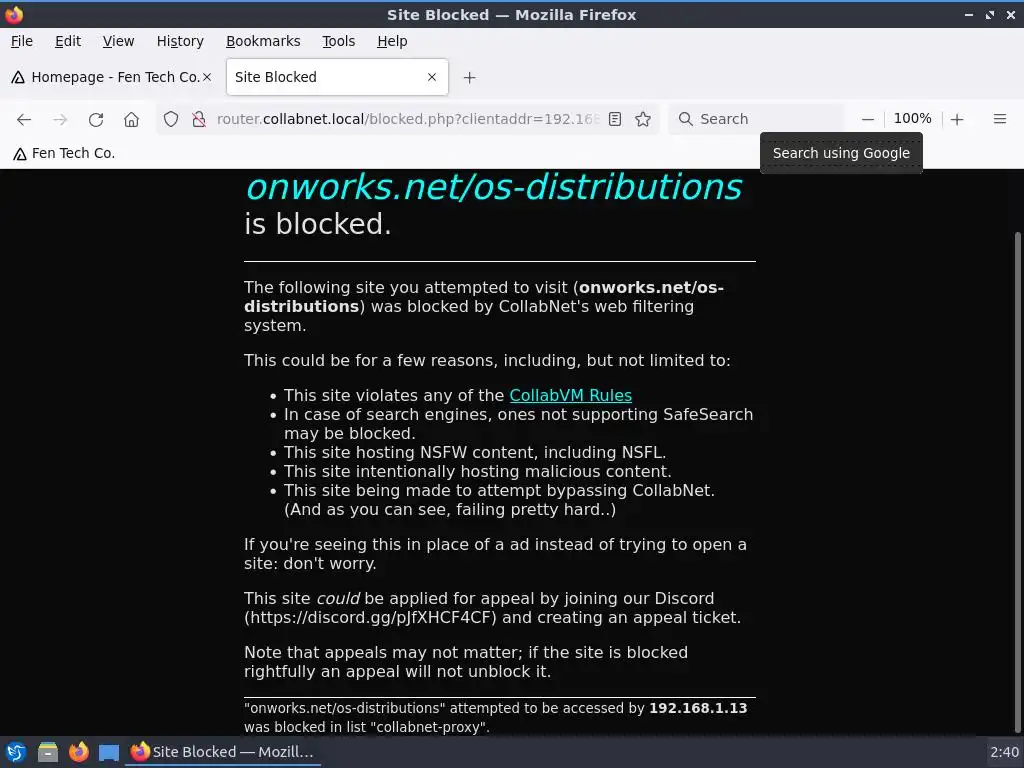Image resolution: width=1024 pixels, height=768 pixels.
Task: Click the blue desktop icon in the taskbar
Action: click(x=109, y=752)
